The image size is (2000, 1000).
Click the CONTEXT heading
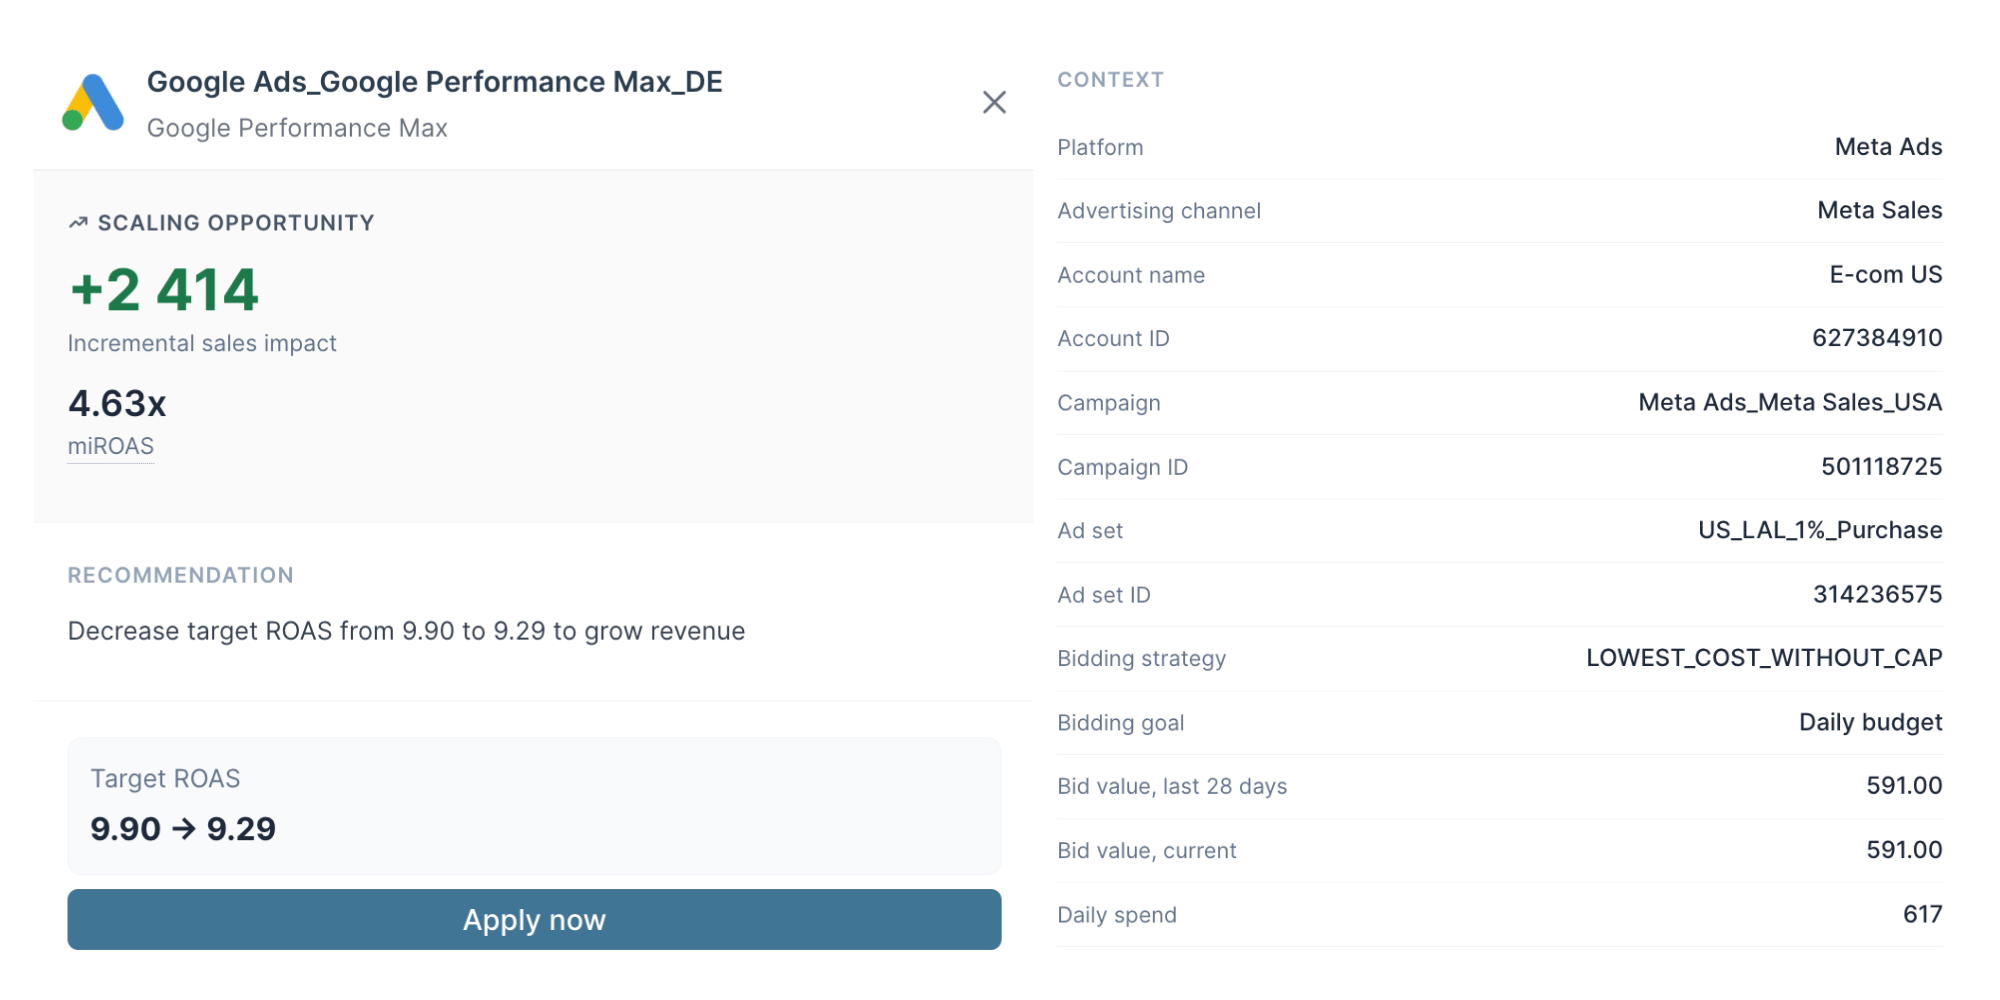1111,80
